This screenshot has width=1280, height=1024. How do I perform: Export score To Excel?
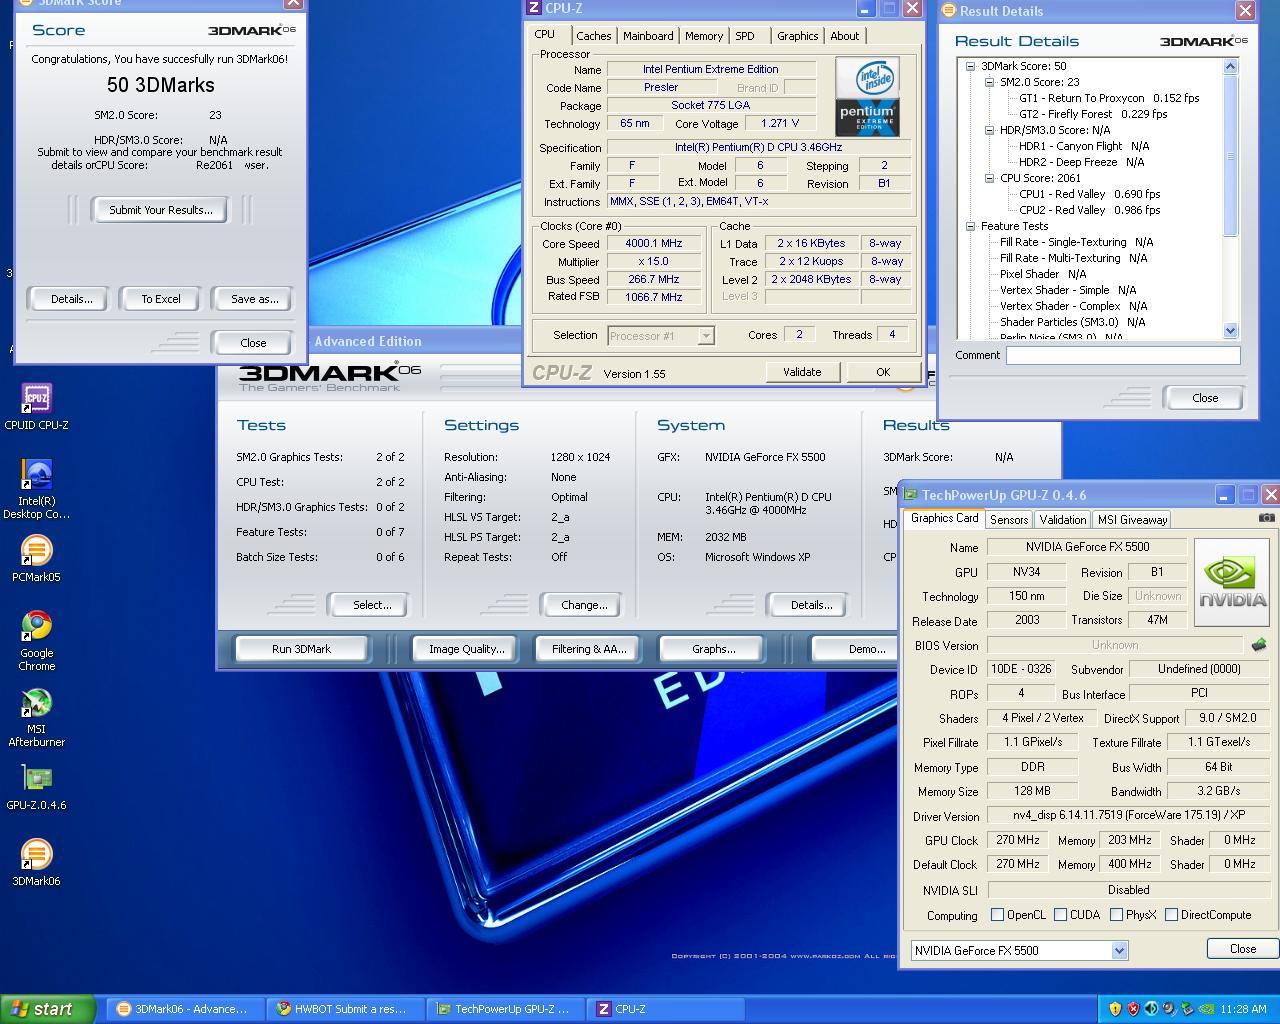161,299
